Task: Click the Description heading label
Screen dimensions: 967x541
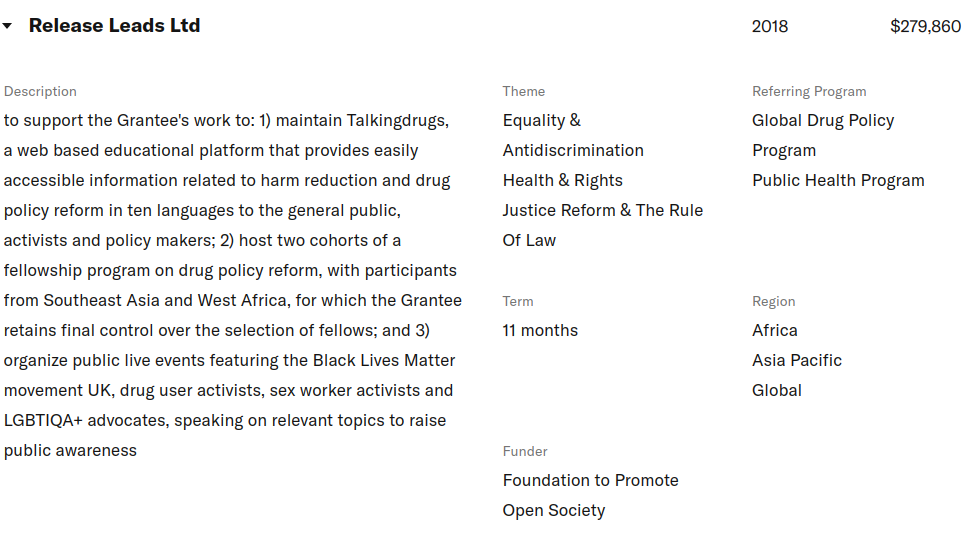Action: [40, 91]
